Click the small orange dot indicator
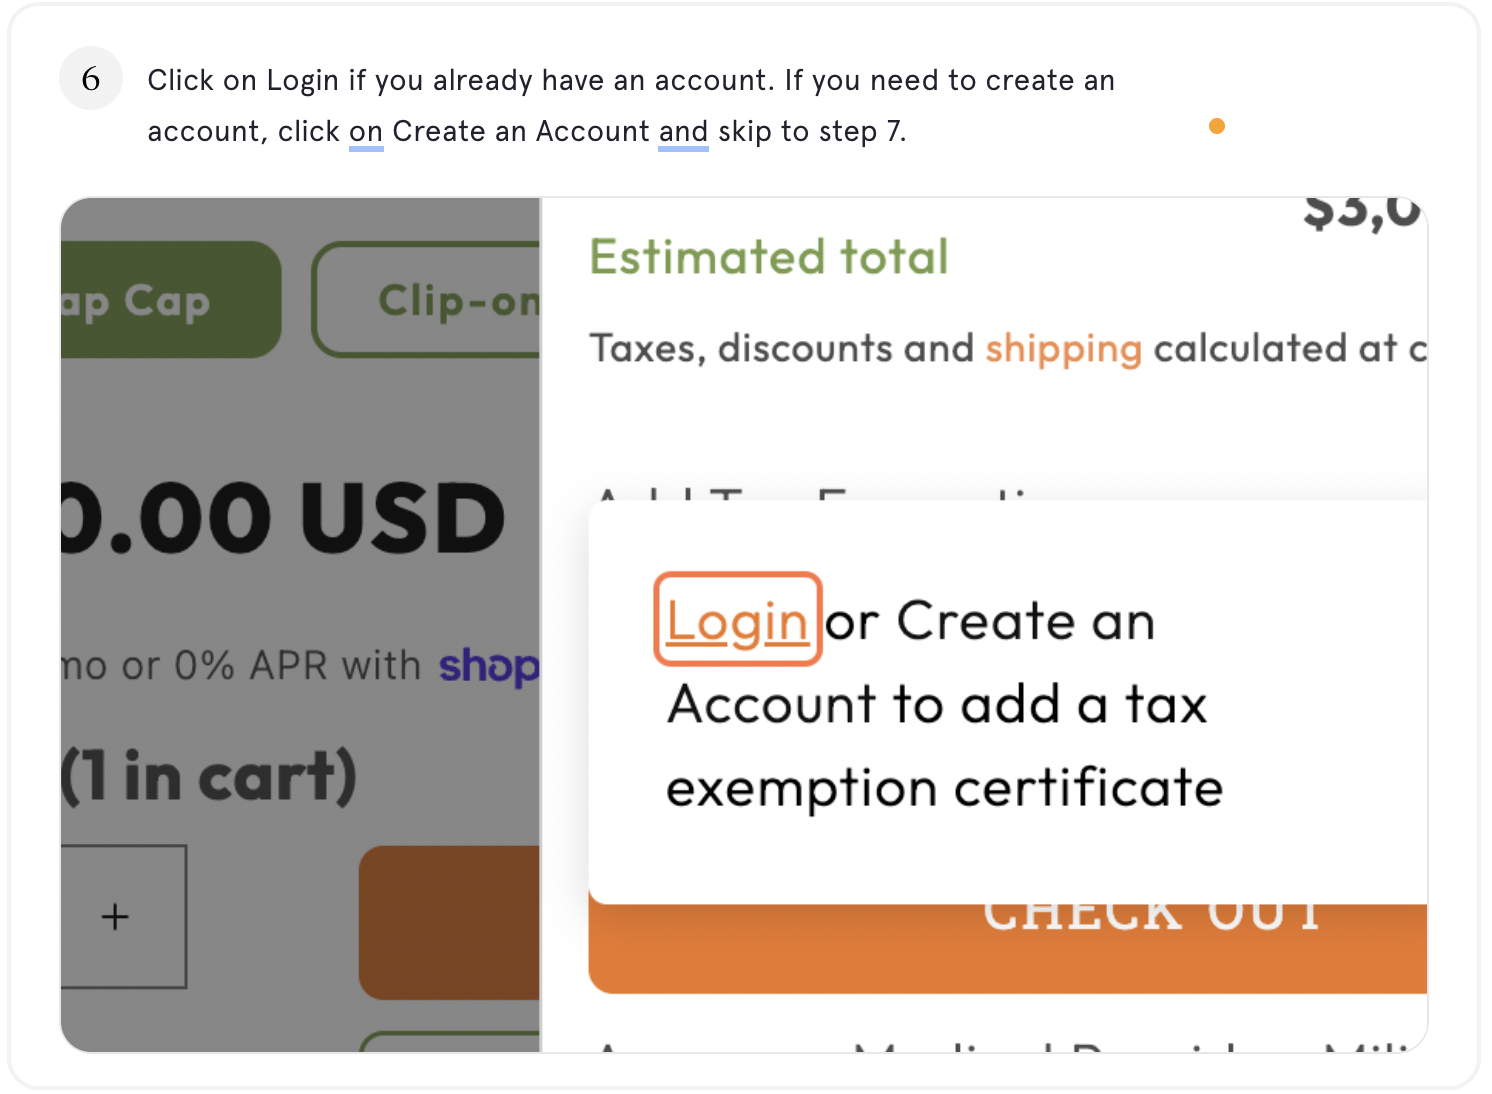The image size is (1492, 1094). click(x=1216, y=126)
